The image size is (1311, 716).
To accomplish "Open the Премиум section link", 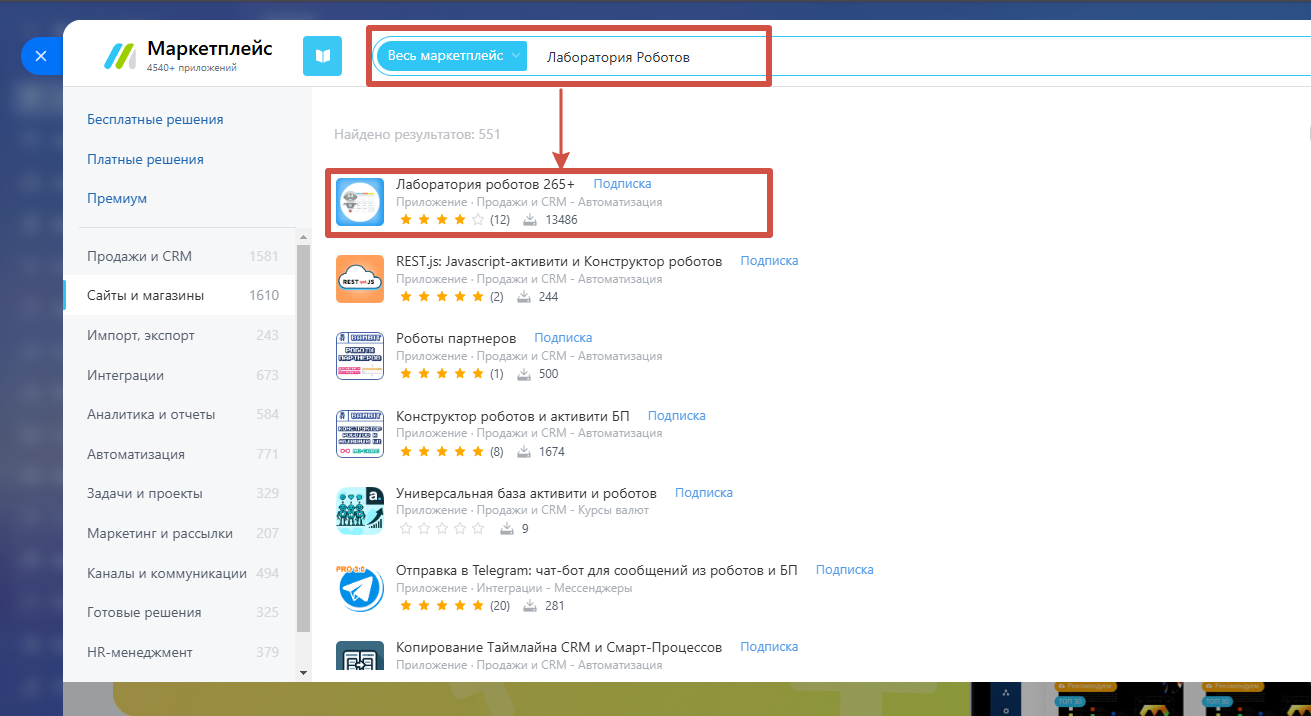I will pos(117,198).
